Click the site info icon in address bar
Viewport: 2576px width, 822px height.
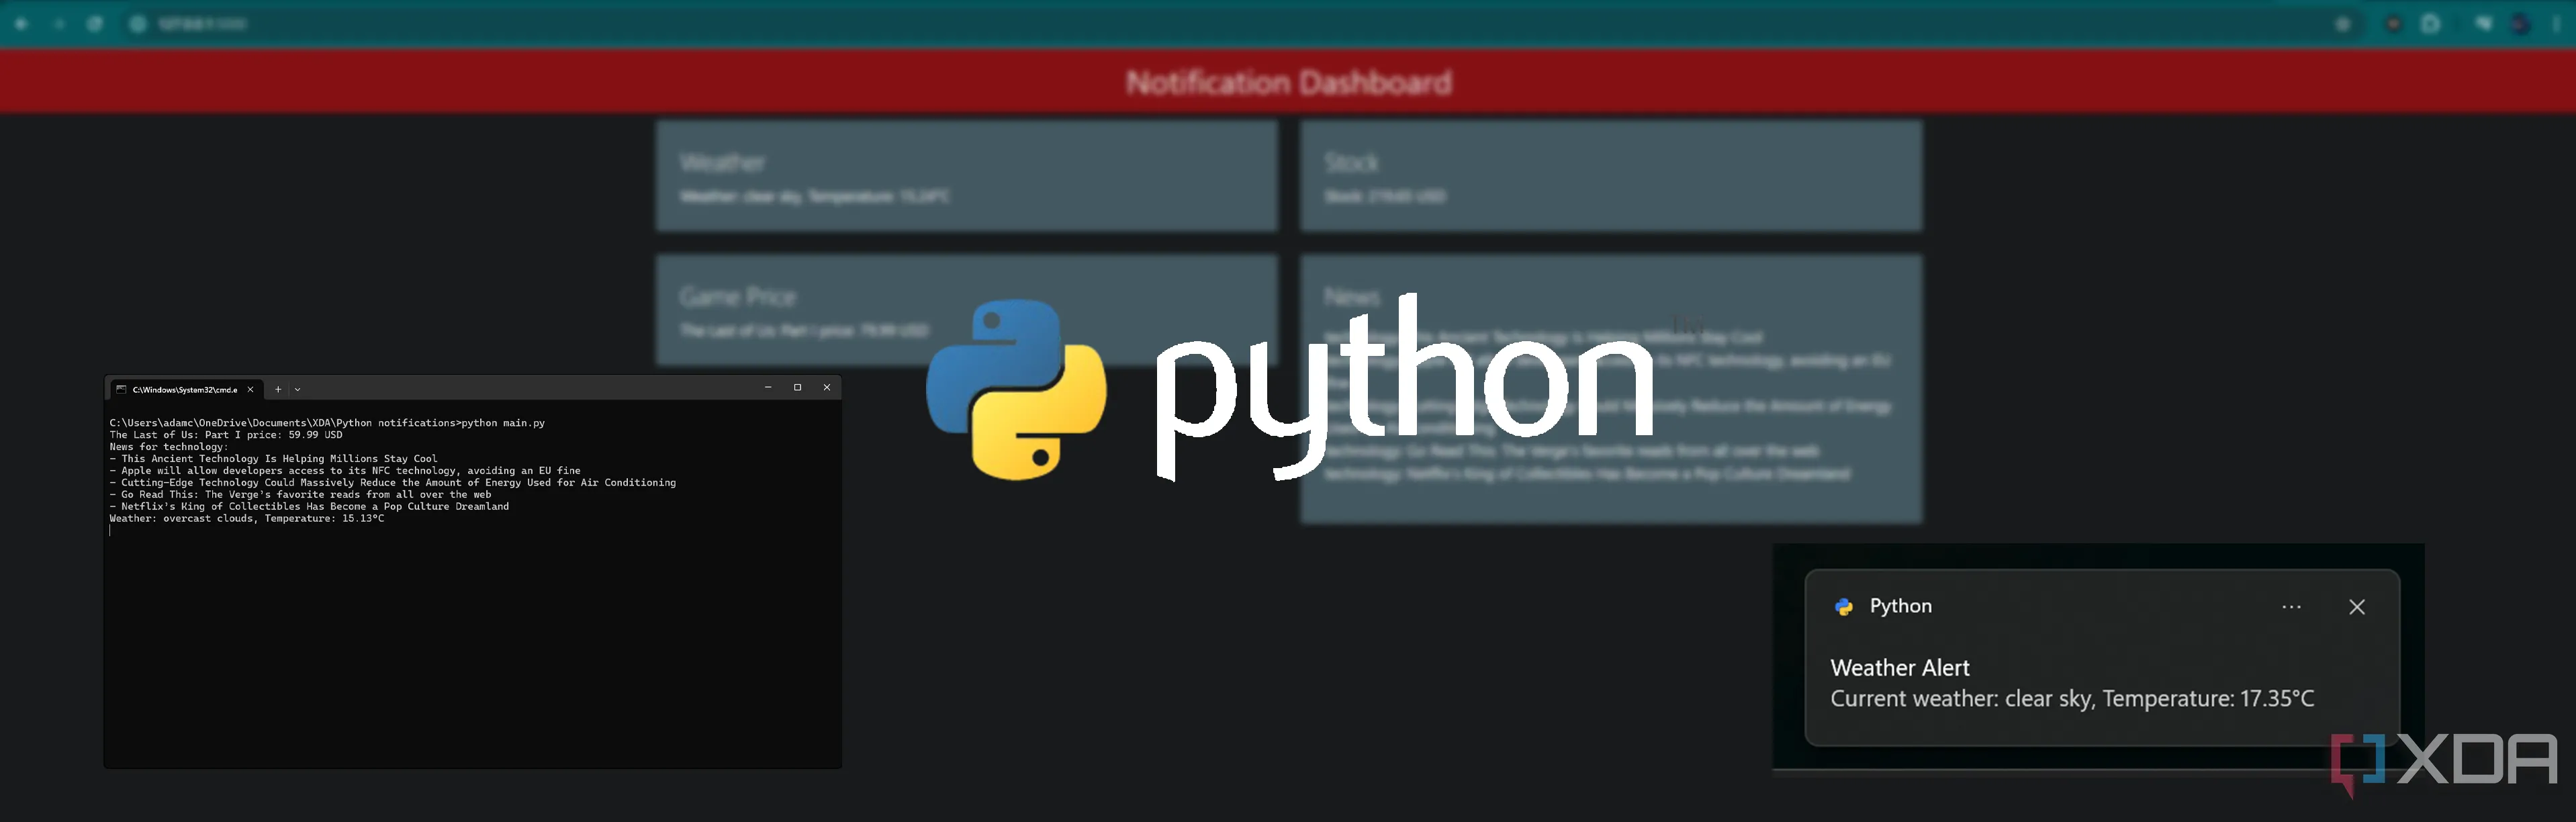tap(138, 23)
